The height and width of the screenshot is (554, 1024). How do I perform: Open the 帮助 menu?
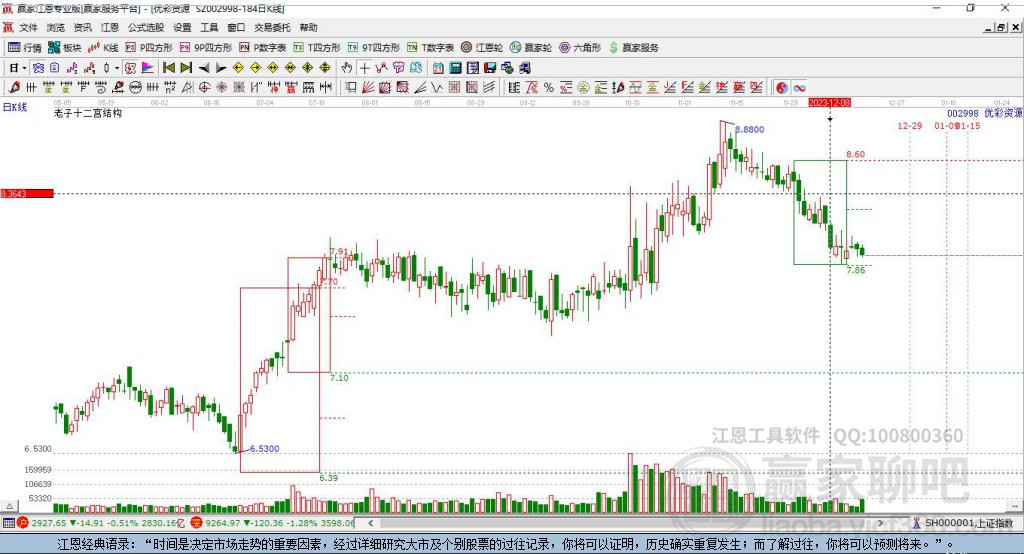(308, 27)
